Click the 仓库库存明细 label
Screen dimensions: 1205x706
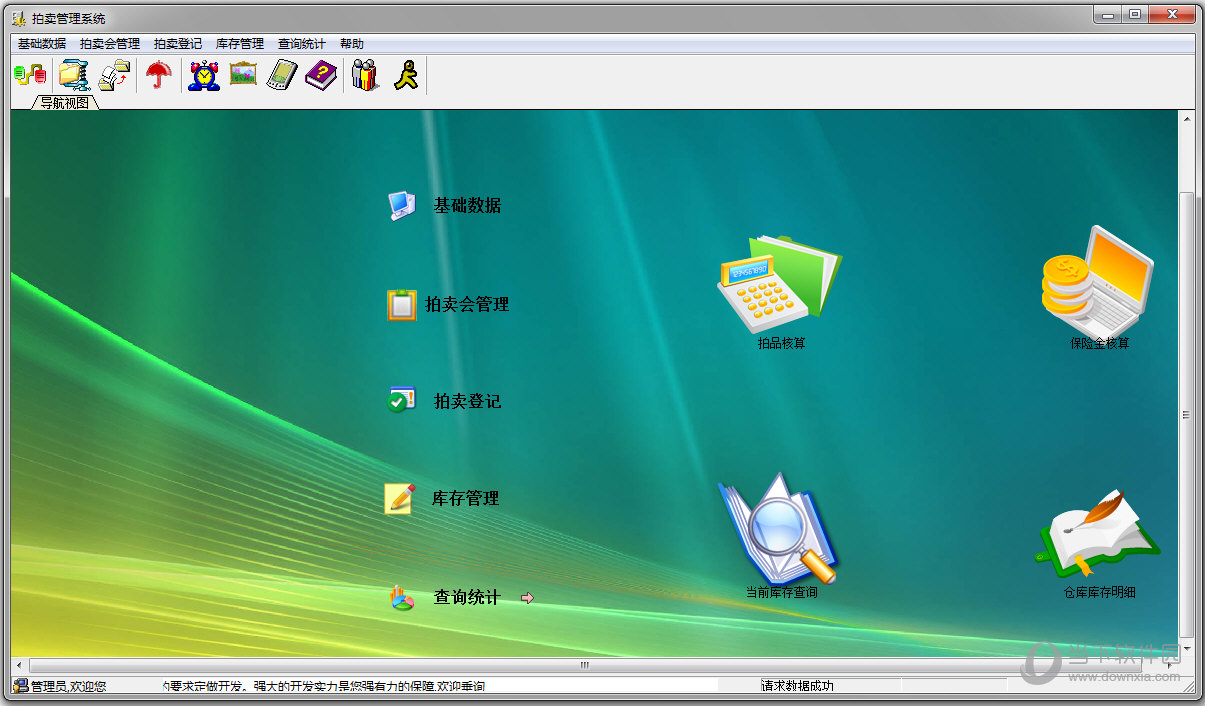(1099, 593)
